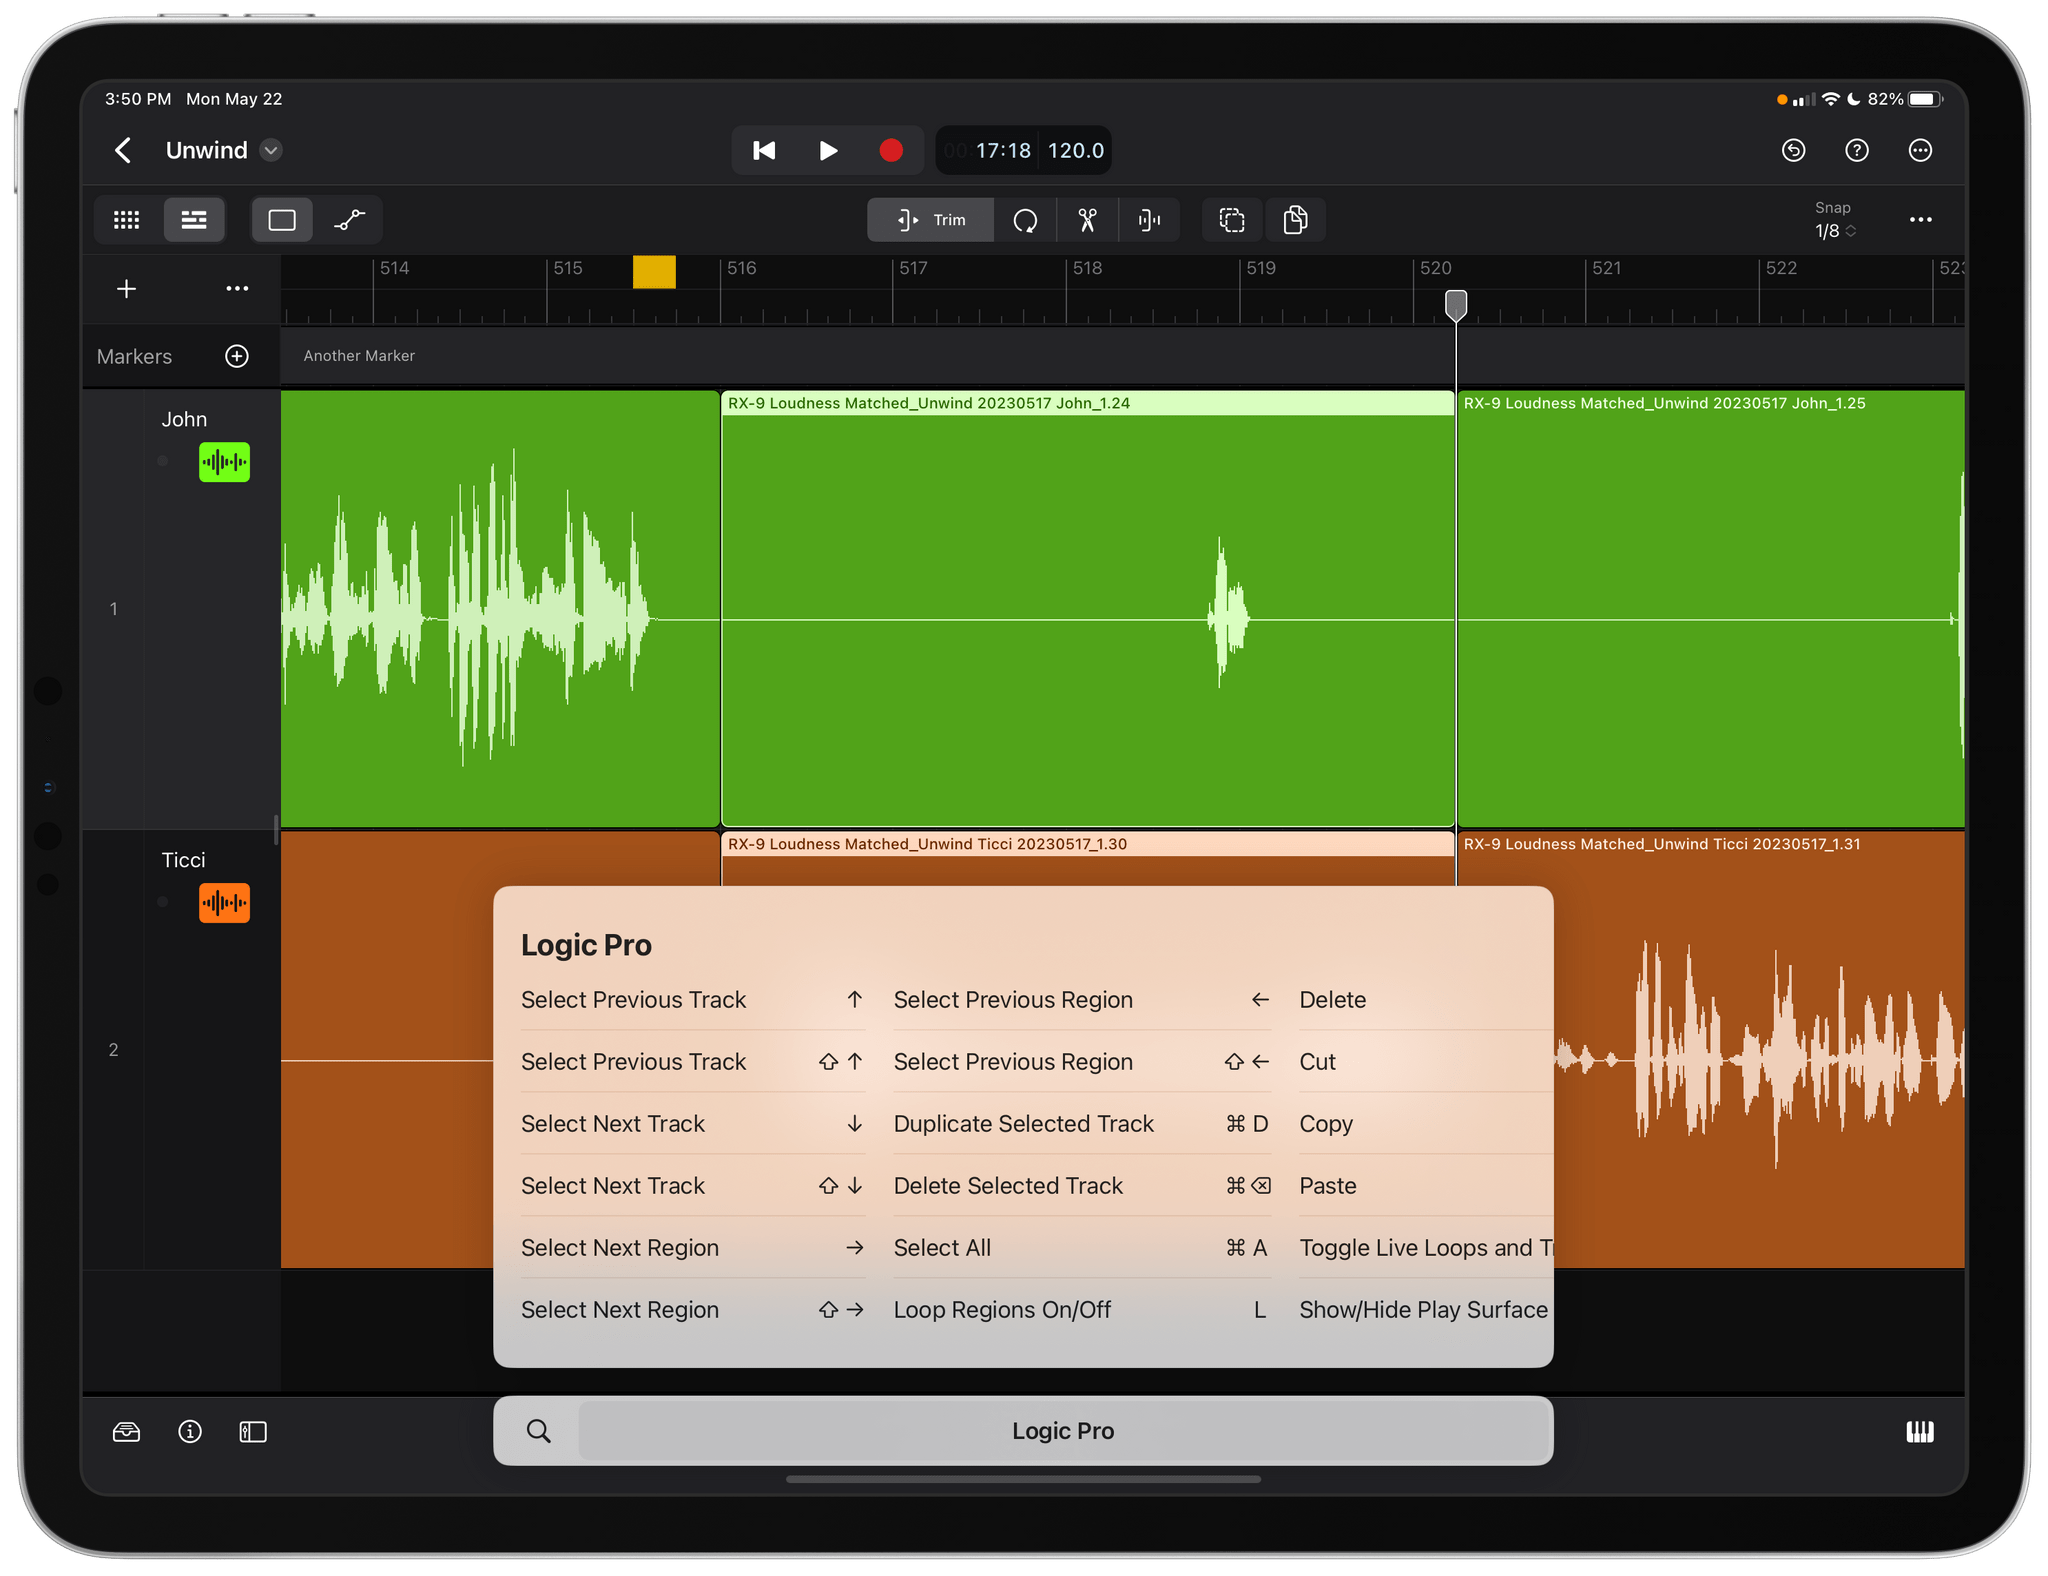Image resolution: width=2048 pixels, height=1576 pixels.
Task: Tap the 17:18 position display
Action: point(1003,150)
